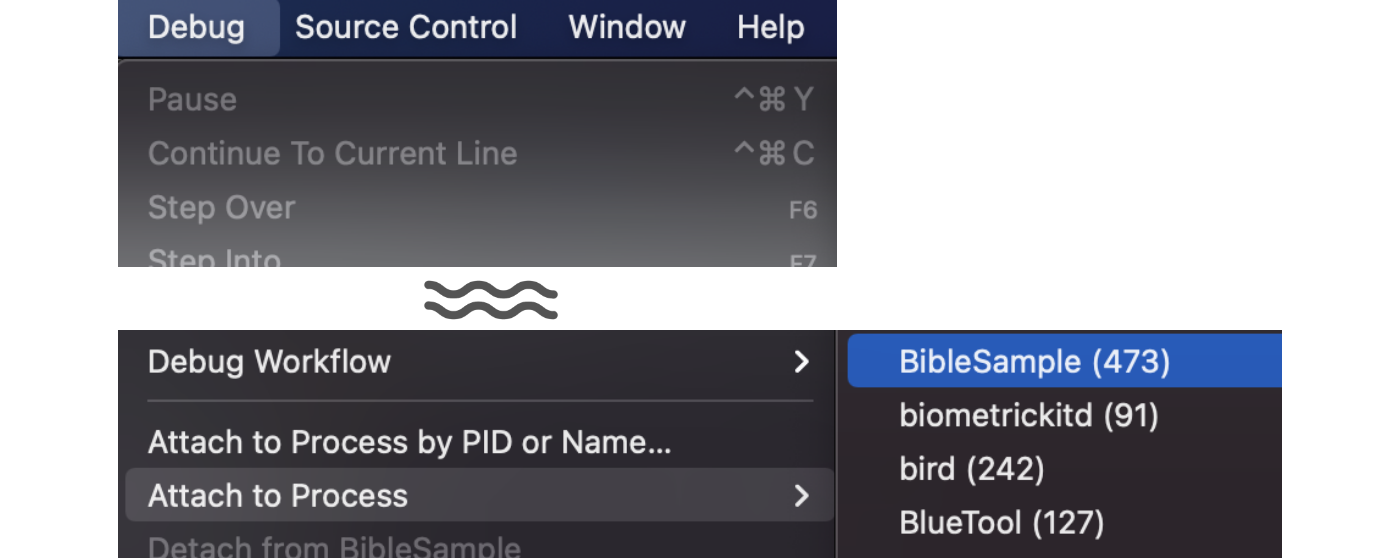The width and height of the screenshot is (1400, 558).
Task: Select the bird (242) process
Action: (x=972, y=469)
